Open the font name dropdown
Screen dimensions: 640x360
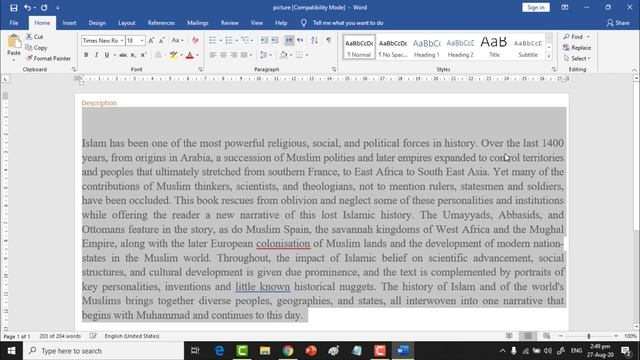[x=122, y=40]
